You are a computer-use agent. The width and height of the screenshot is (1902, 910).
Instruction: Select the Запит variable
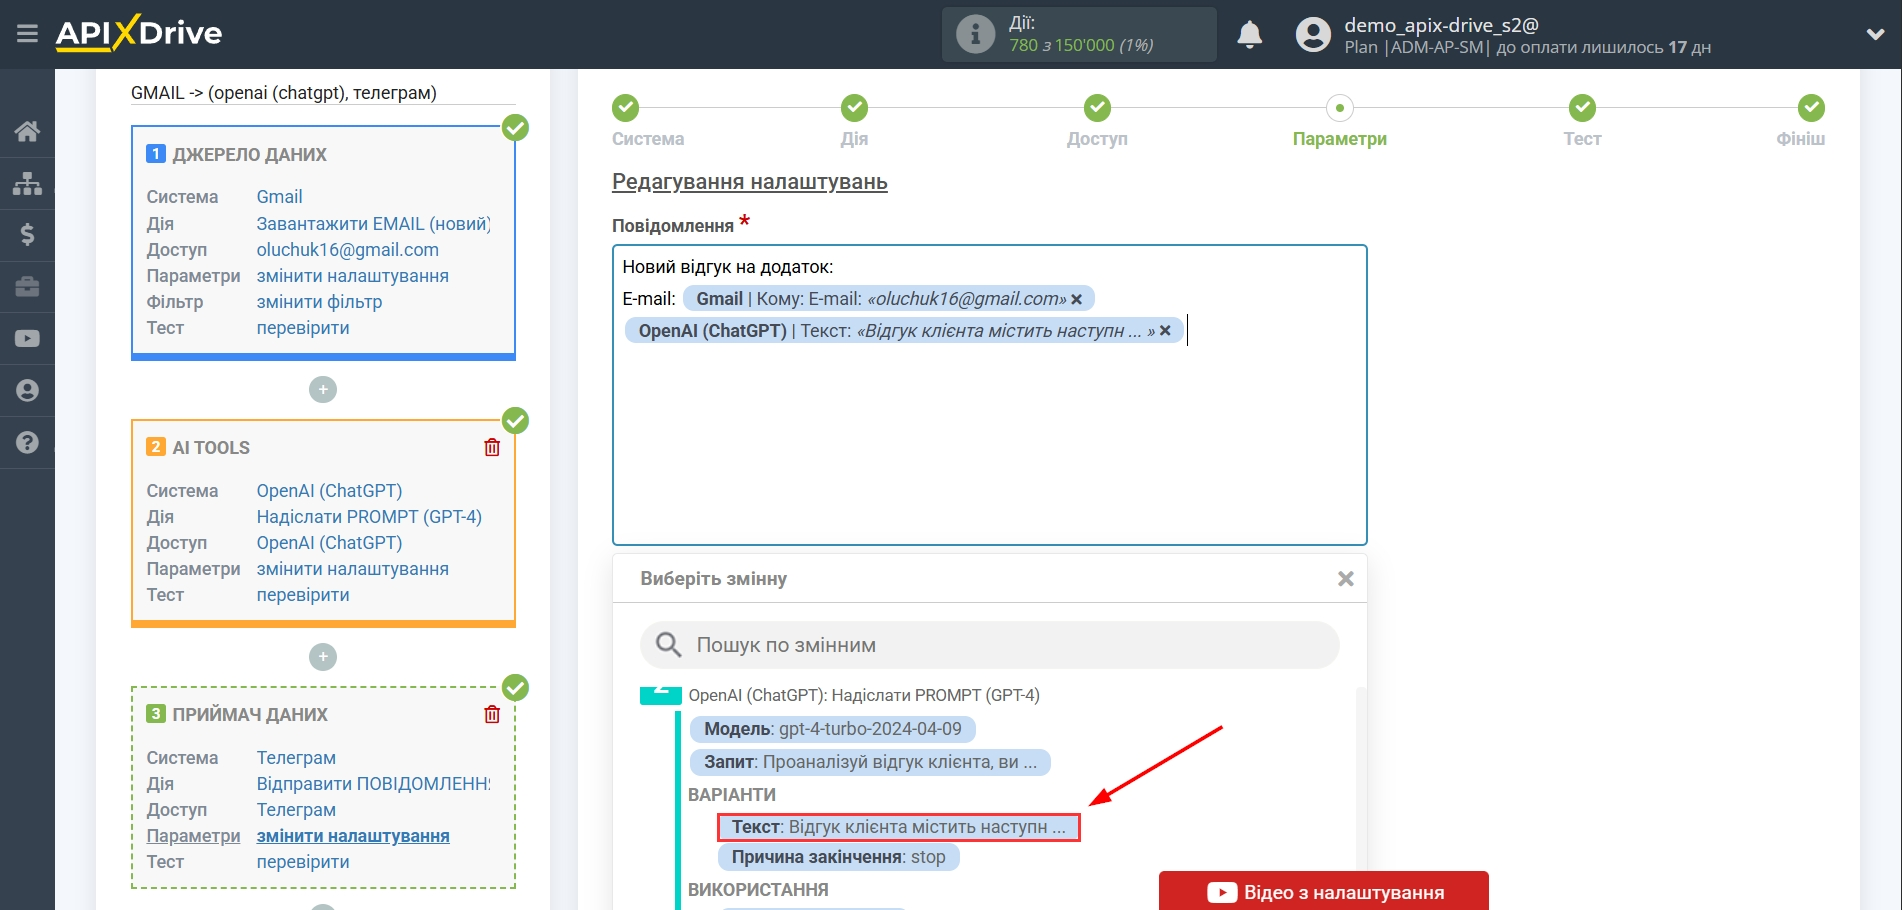[x=870, y=762]
